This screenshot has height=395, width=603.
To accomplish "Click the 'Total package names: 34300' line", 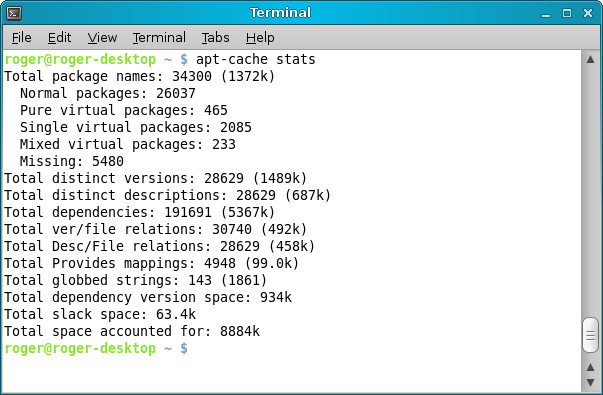I will tap(140, 76).
